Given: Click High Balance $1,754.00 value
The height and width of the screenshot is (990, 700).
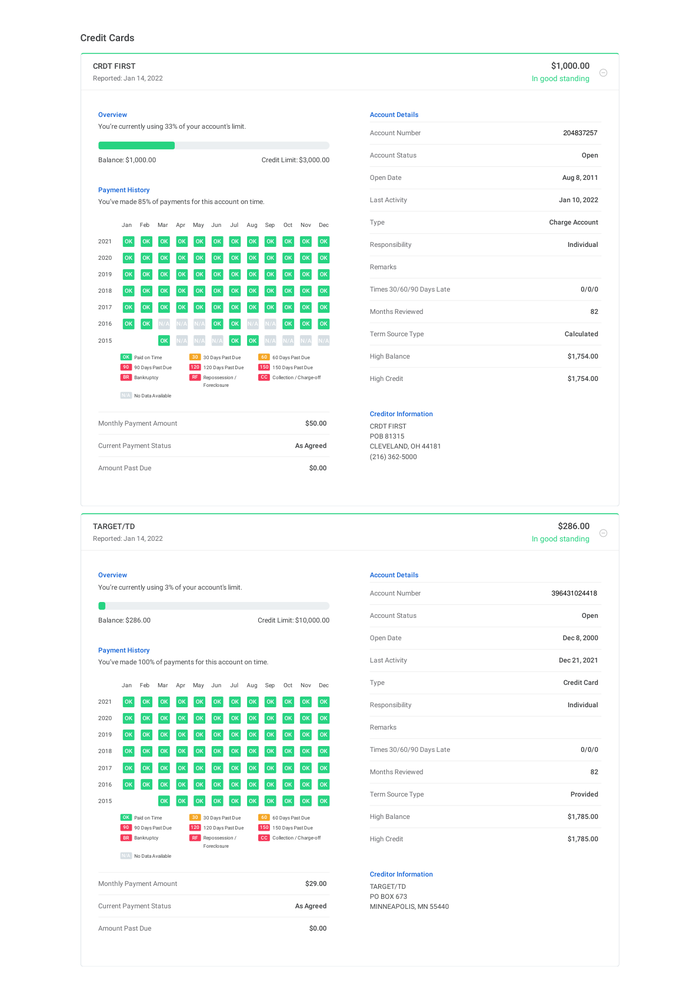Looking at the screenshot, I should click(583, 357).
